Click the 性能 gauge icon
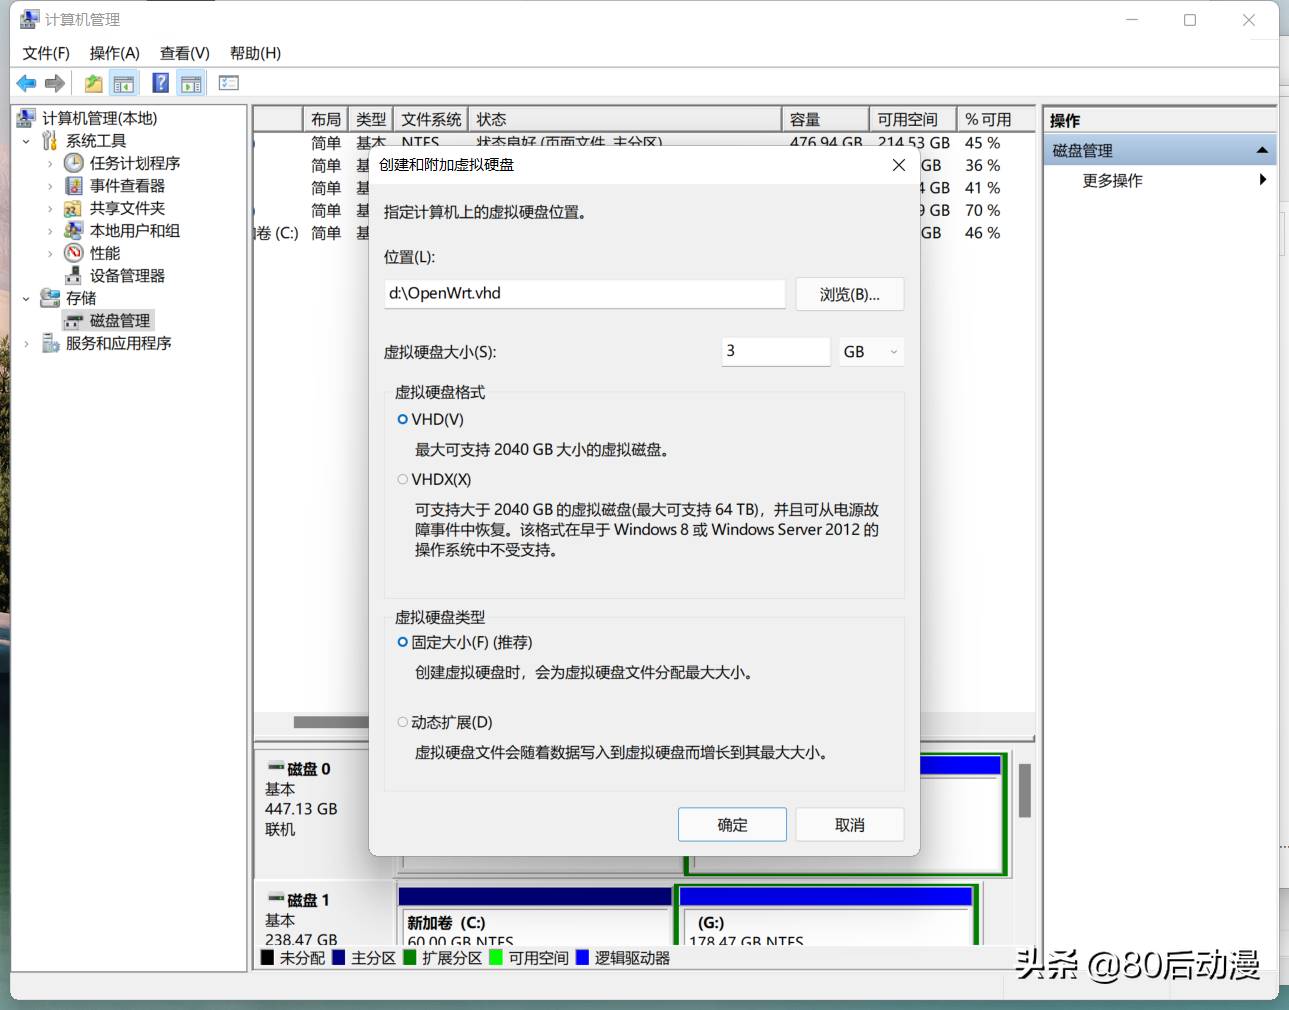This screenshot has width=1289, height=1010. point(73,253)
